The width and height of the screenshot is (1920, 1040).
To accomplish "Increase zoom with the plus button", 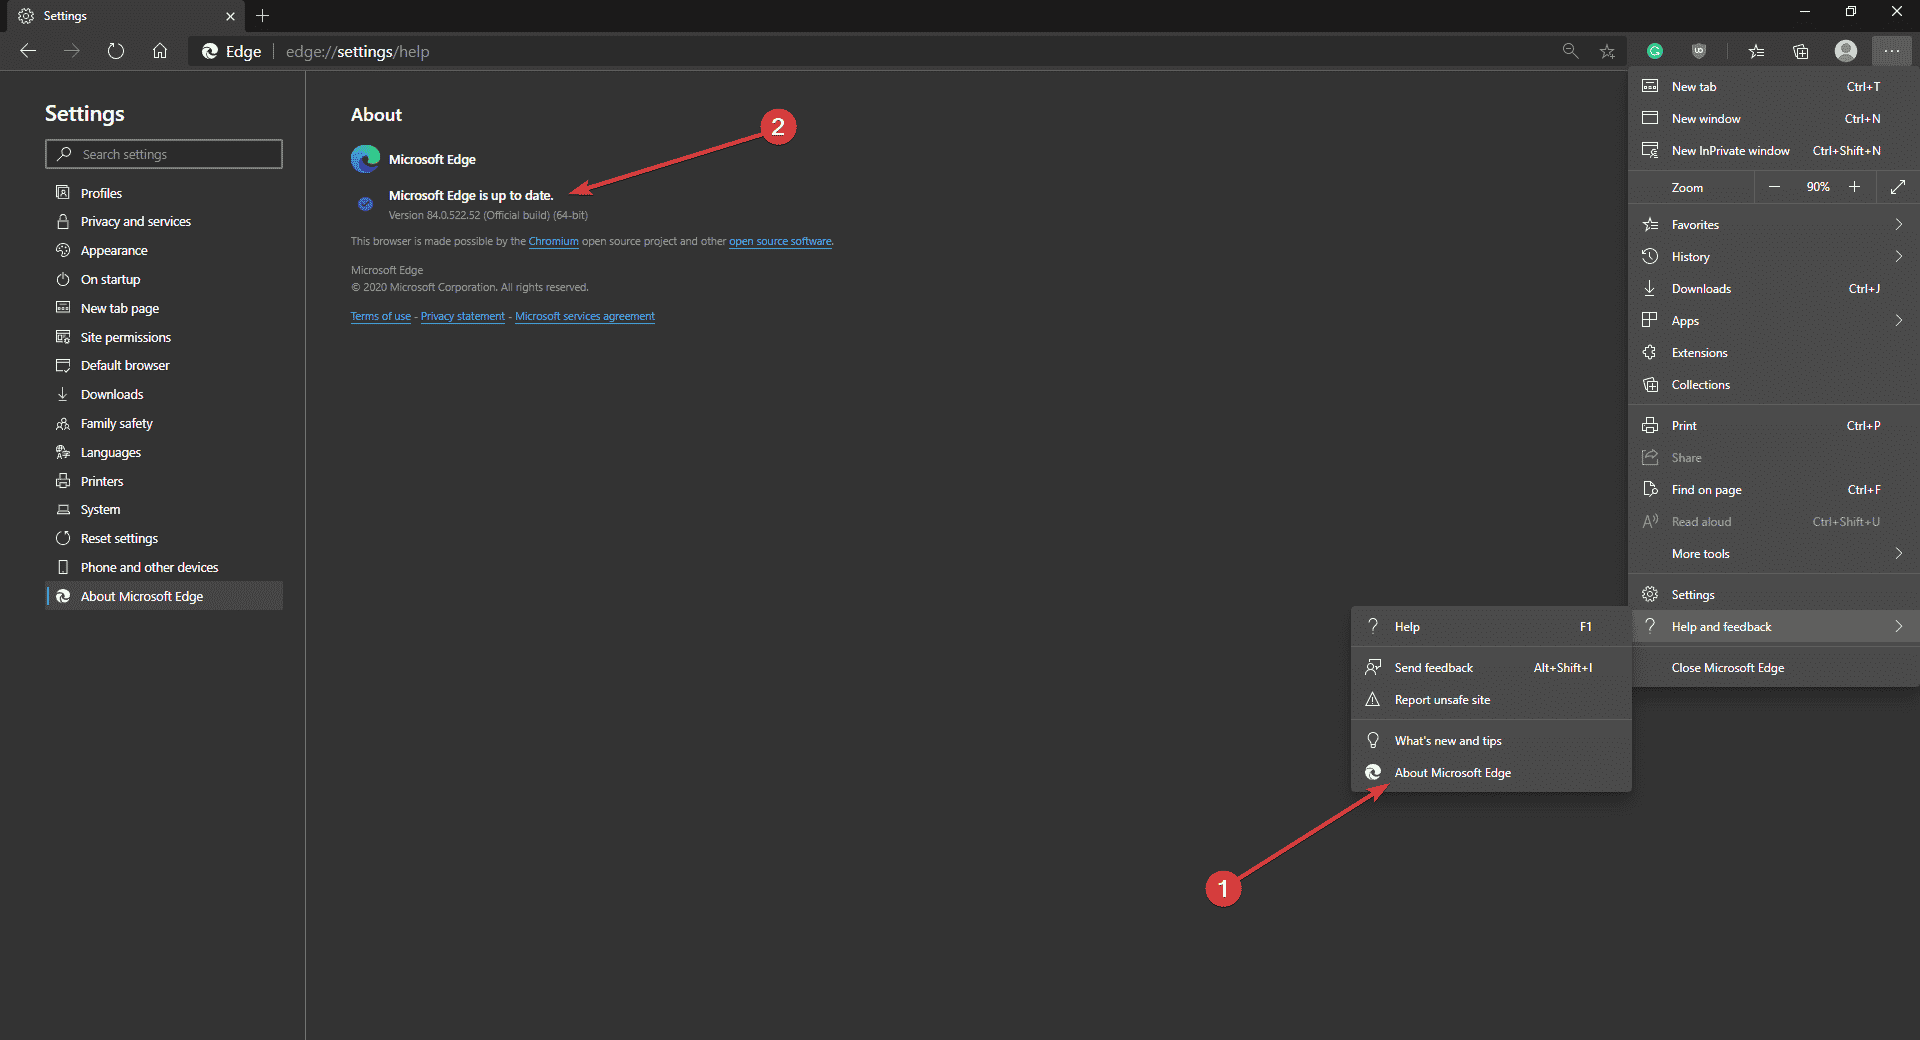I will pos(1854,187).
